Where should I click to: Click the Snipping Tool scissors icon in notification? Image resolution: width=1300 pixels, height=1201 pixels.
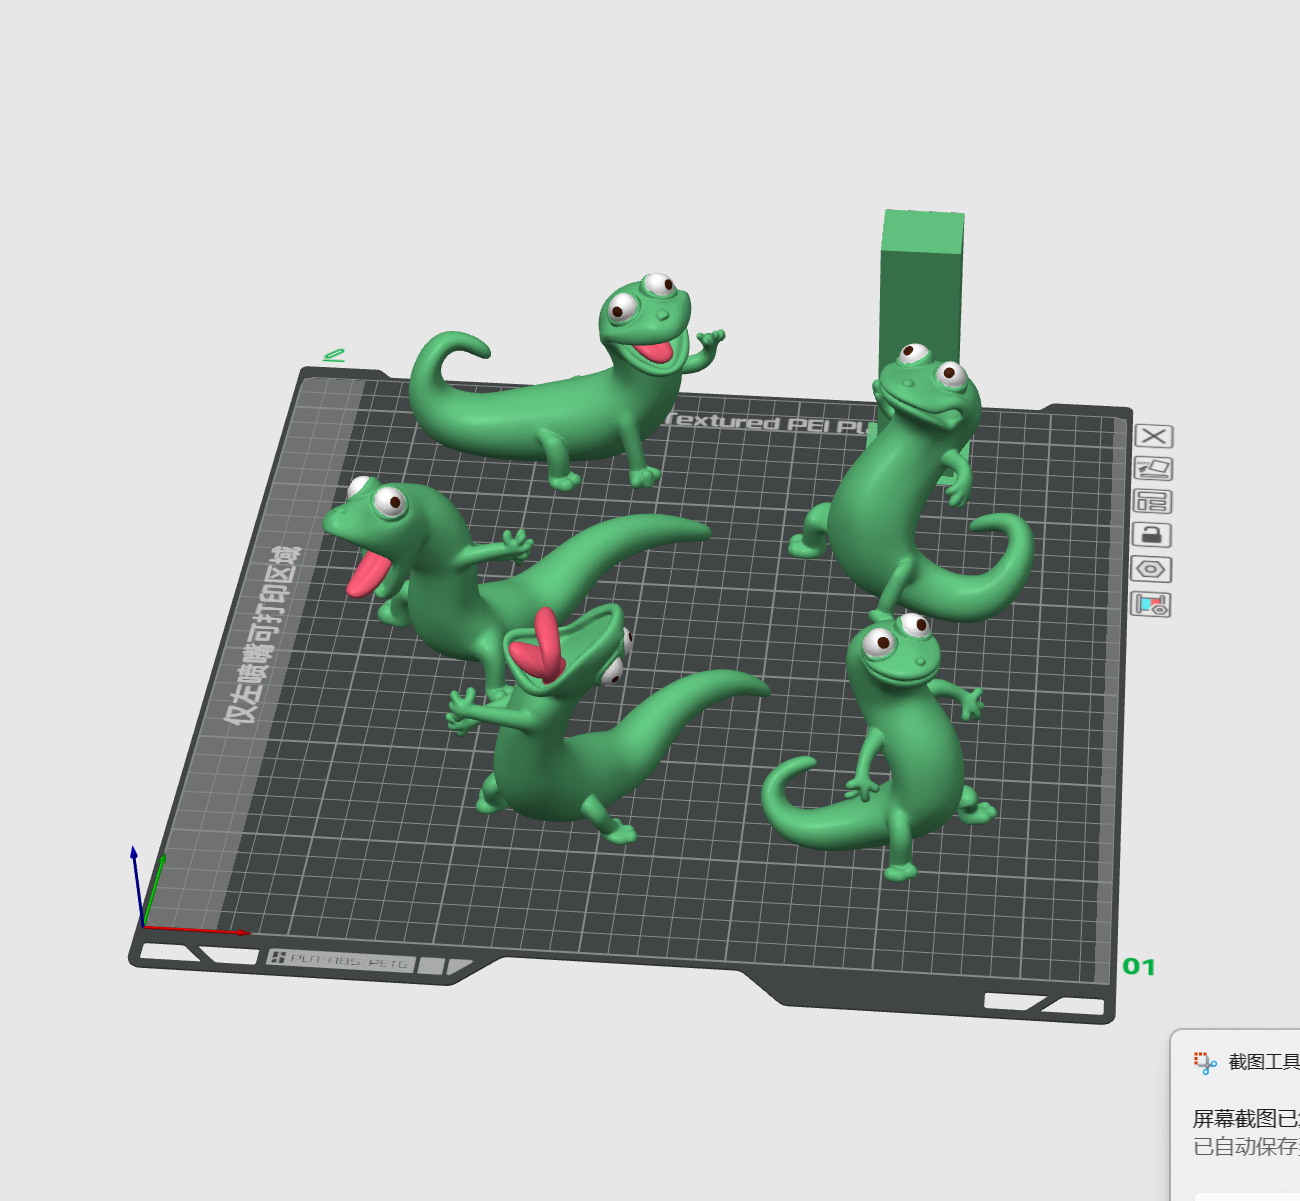1205,1062
